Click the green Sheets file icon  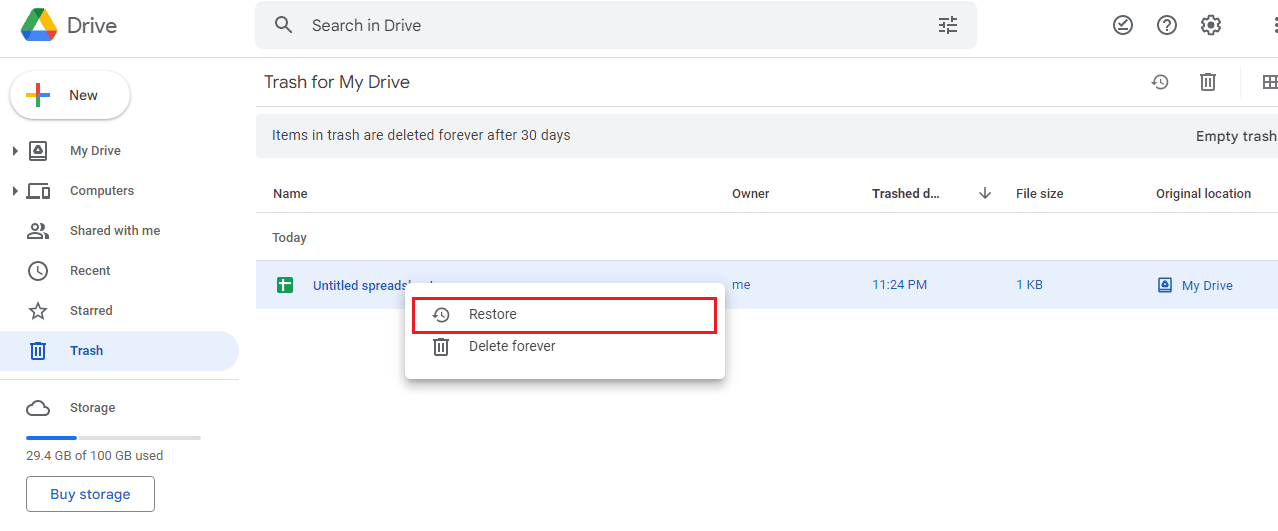(x=285, y=285)
